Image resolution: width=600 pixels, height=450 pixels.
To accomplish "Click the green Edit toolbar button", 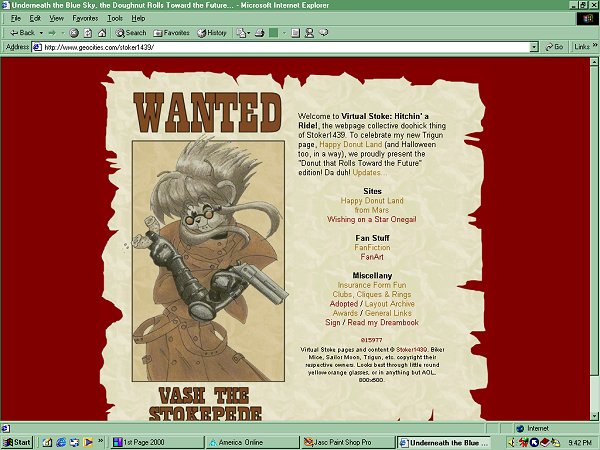I will tap(274, 33).
